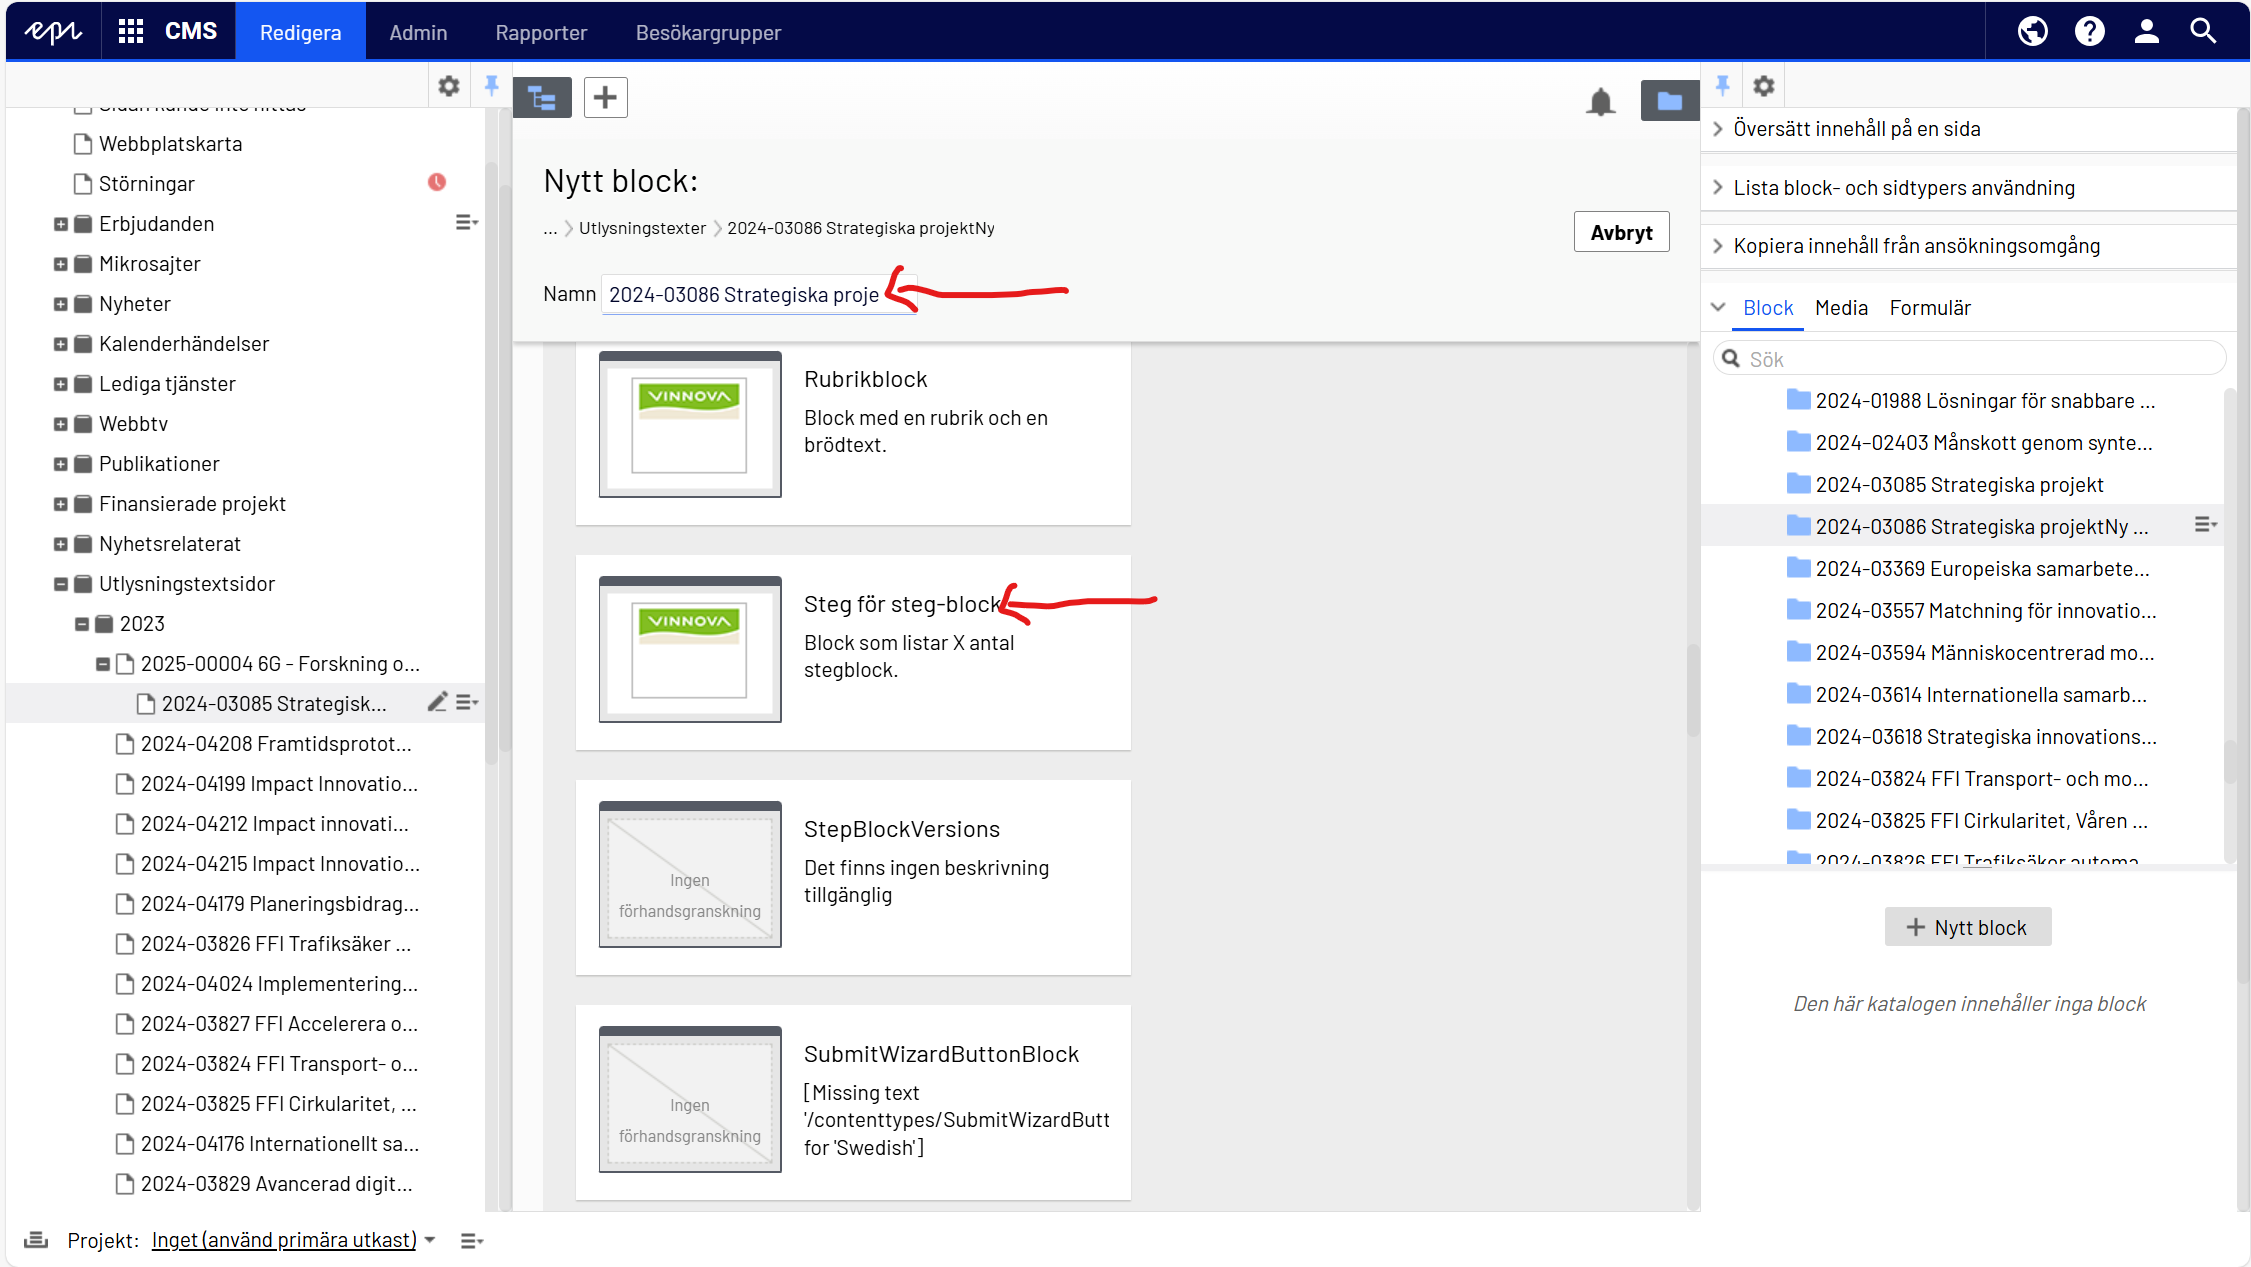Click the Nytt block button

(x=1967, y=927)
